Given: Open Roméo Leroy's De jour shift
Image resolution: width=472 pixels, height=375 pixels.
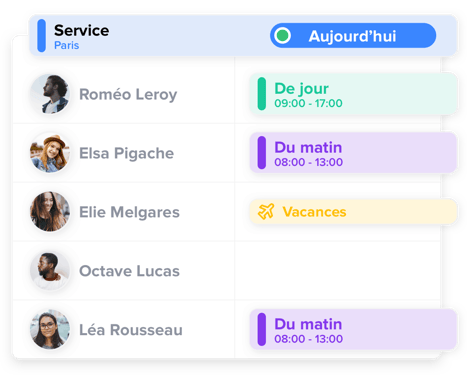Looking at the screenshot, I should 353,94.
